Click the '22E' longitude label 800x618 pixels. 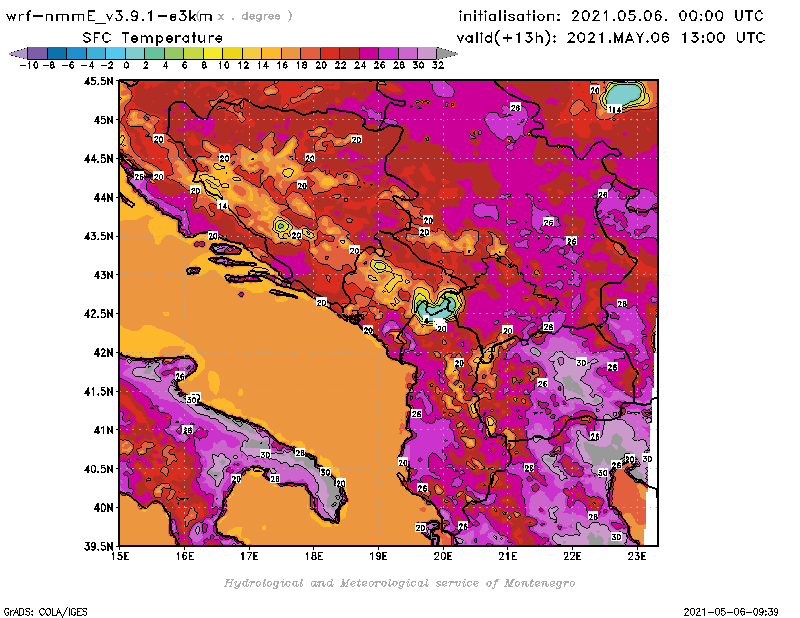(x=572, y=556)
